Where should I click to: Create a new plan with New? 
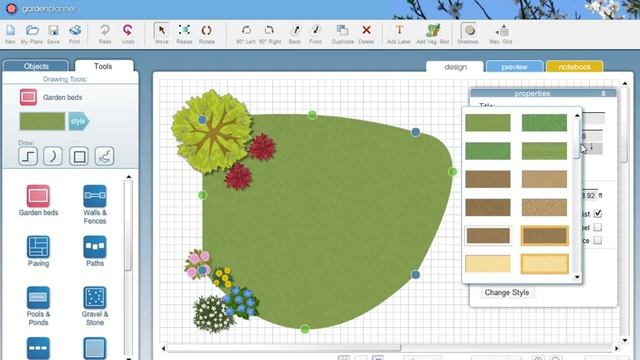click(10, 34)
